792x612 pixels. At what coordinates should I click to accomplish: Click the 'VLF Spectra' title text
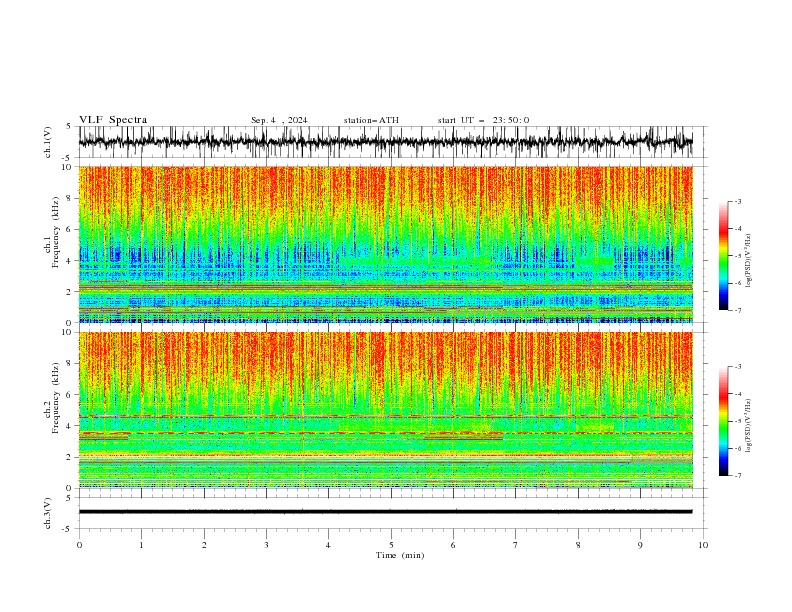113,120
